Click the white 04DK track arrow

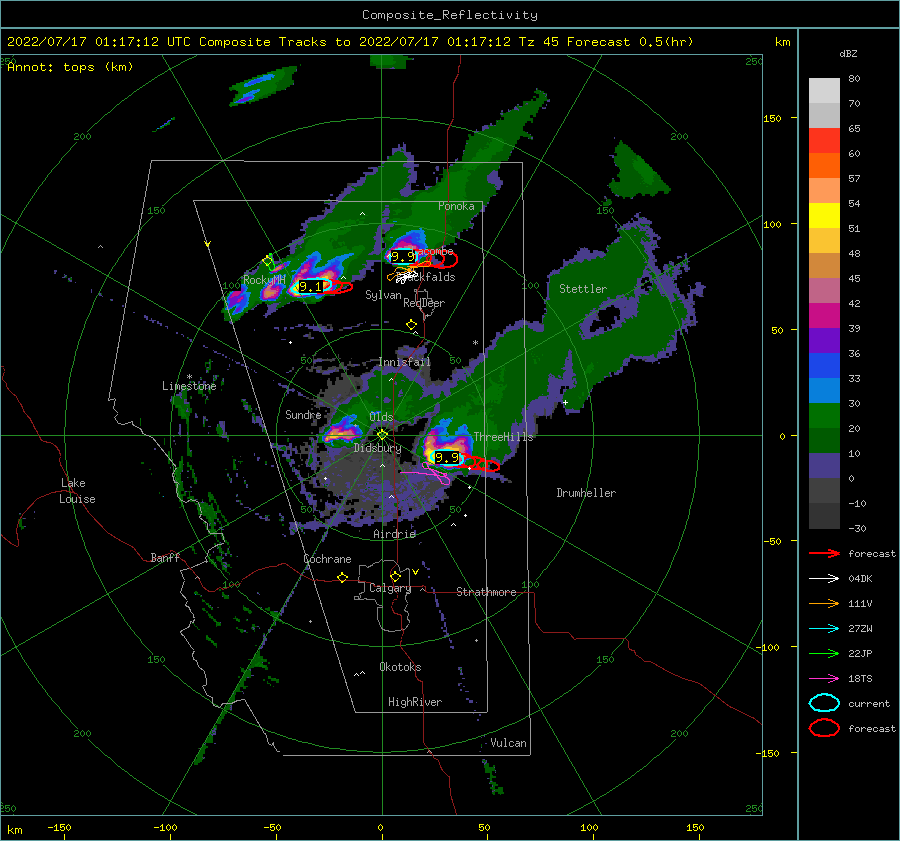pos(824,579)
